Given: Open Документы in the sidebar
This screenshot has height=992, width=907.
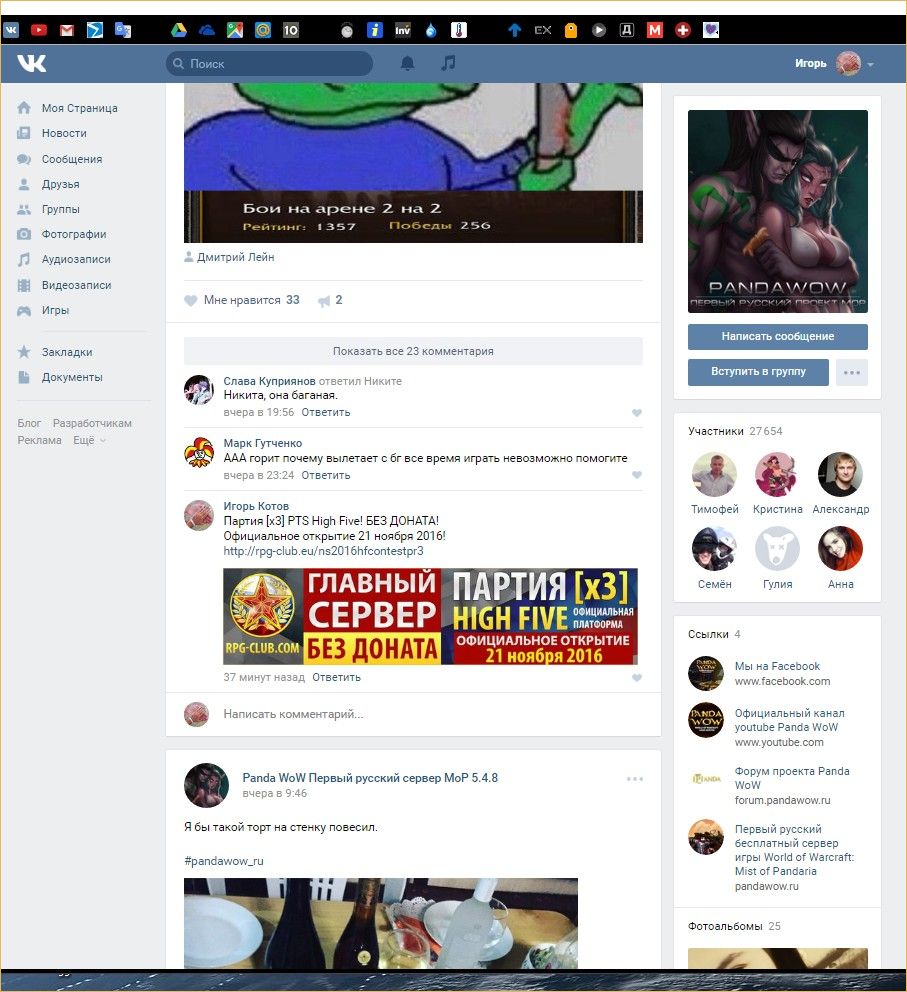Looking at the screenshot, I should pos(72,377).
